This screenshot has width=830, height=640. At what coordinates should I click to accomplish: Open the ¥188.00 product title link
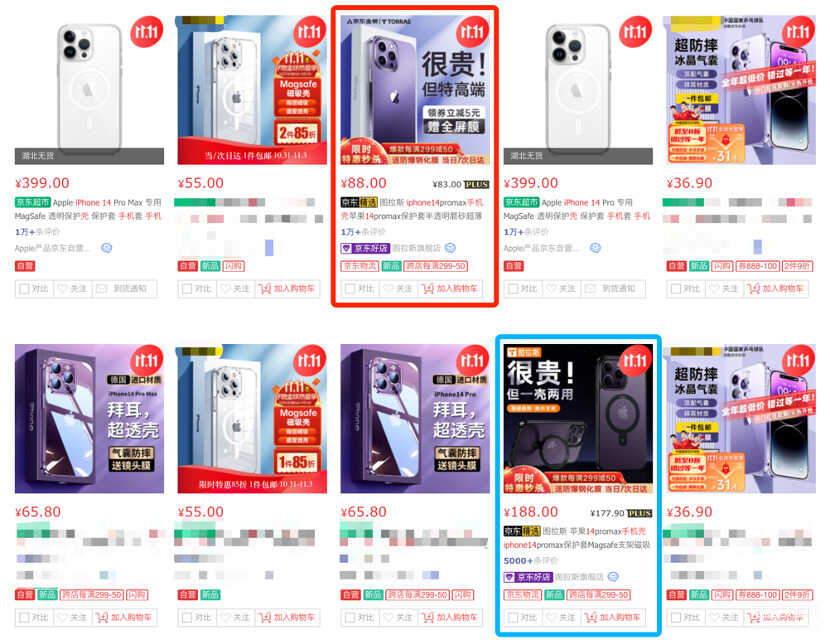point(577,538)
